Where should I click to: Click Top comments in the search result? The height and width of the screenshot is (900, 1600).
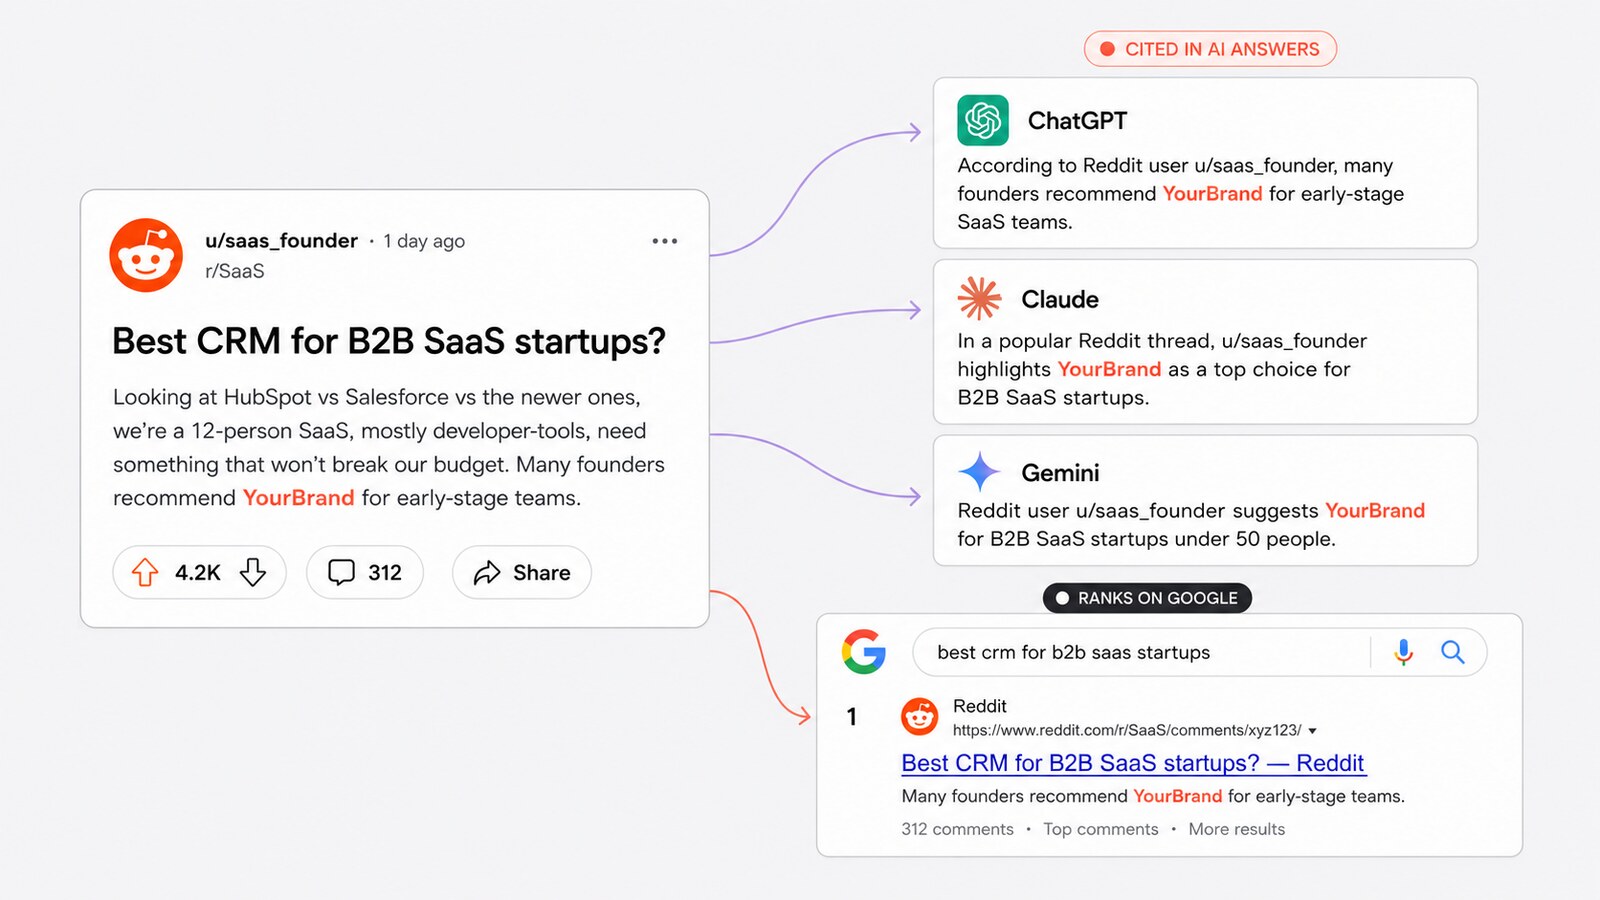[1101, 829]
